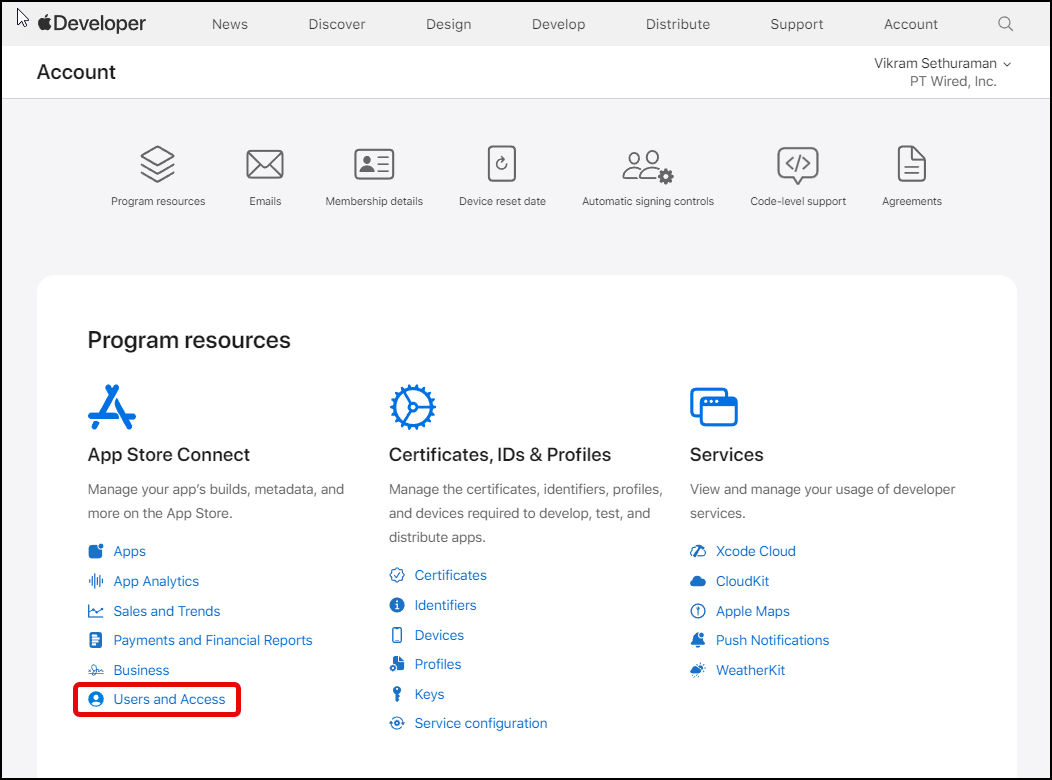Open the Develop menu item
1052x780 pixels.
click(x=558, y=24)
